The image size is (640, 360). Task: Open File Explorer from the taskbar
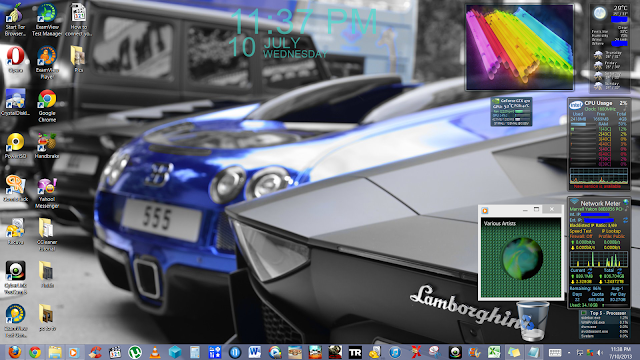pos(55,352)
